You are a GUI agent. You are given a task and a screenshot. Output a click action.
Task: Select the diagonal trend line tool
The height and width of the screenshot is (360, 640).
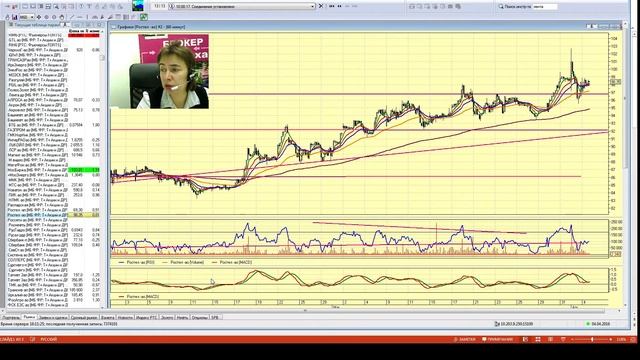pos(72,17)
